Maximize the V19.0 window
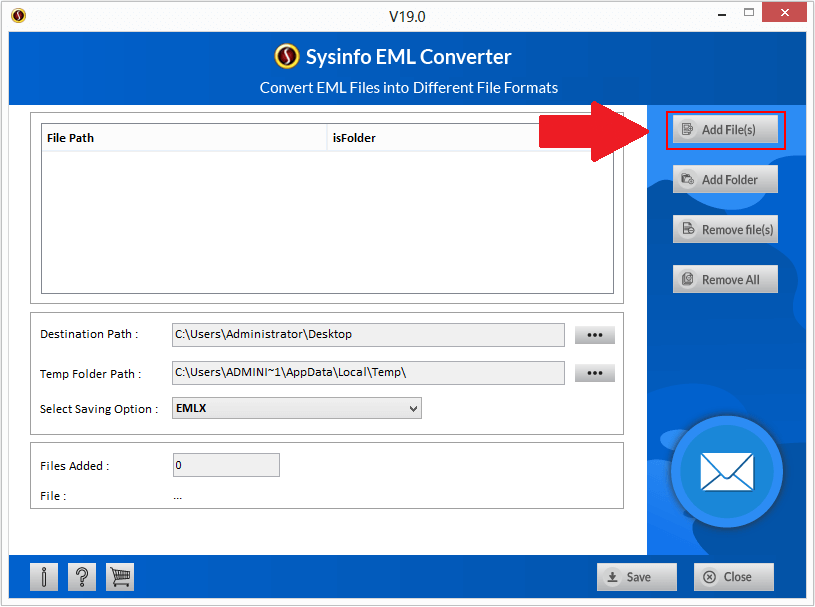Image resolution: width=815 pixels, height=607 pixels. [749, 12]
